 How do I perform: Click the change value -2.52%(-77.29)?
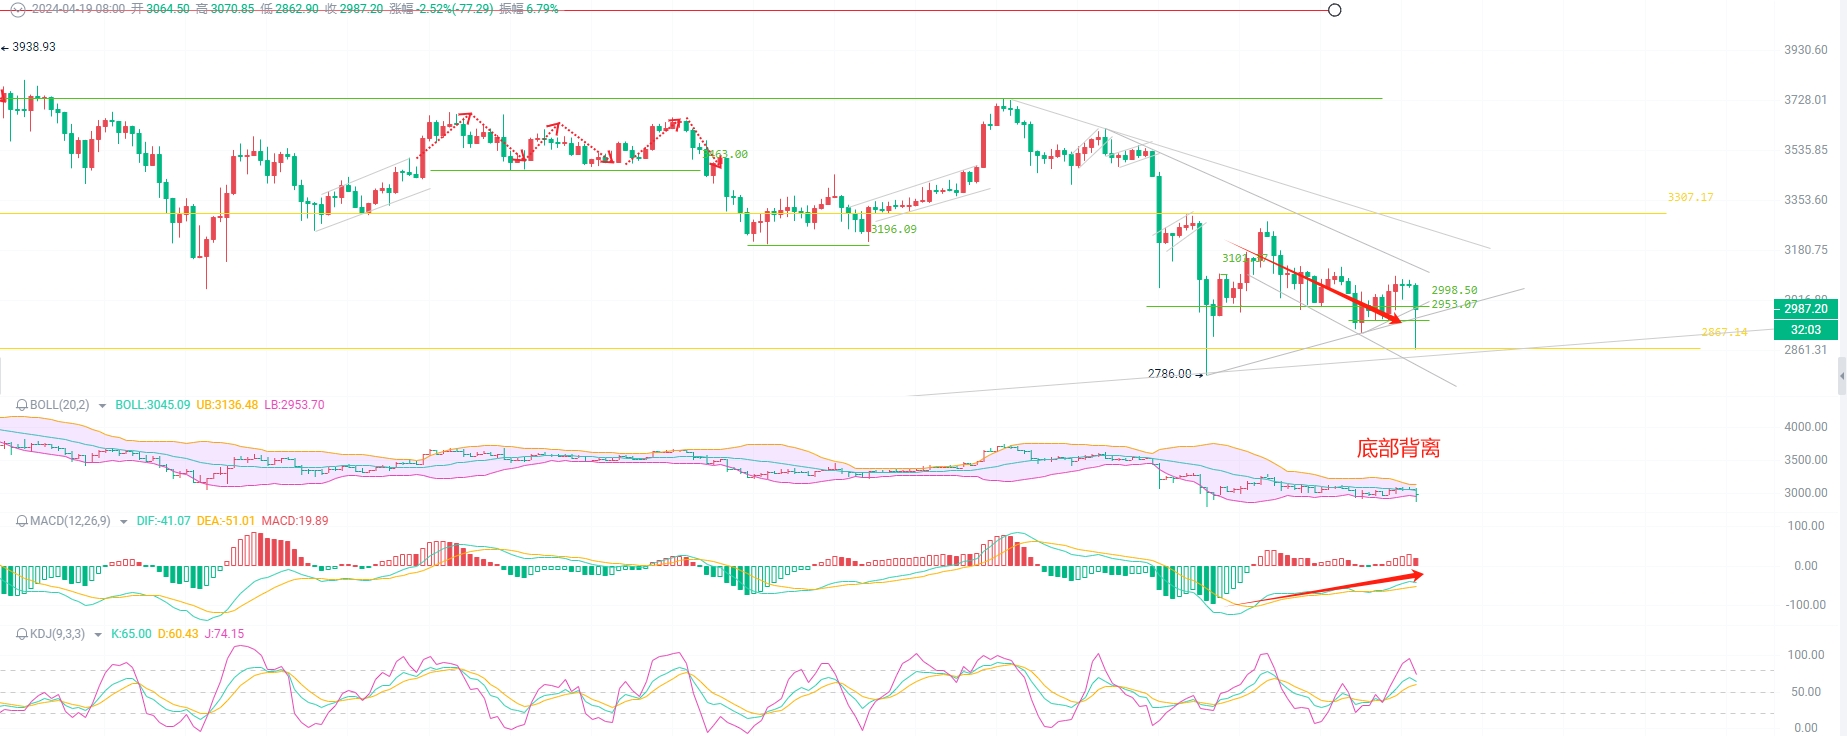453,9
